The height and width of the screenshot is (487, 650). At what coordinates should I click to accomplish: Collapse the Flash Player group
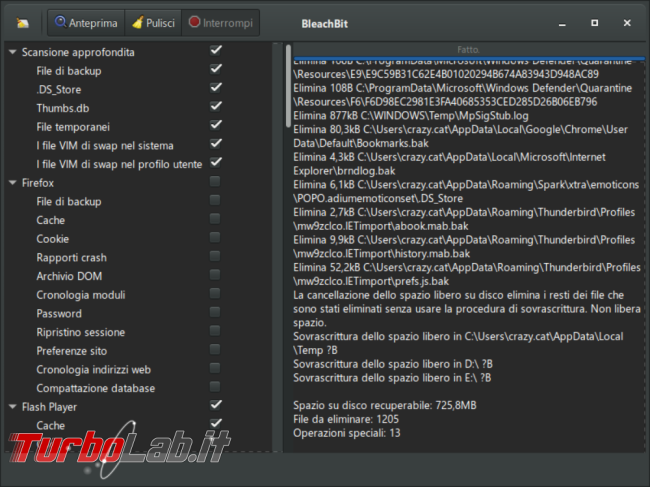pos(12,407)
